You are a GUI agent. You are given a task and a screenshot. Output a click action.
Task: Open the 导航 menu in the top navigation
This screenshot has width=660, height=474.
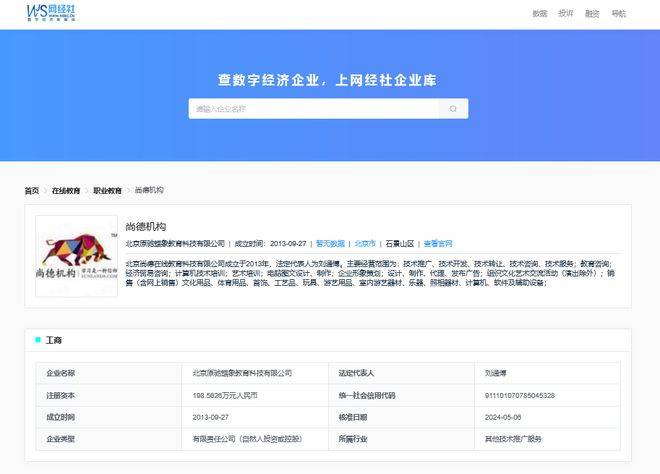pos(618,14)
